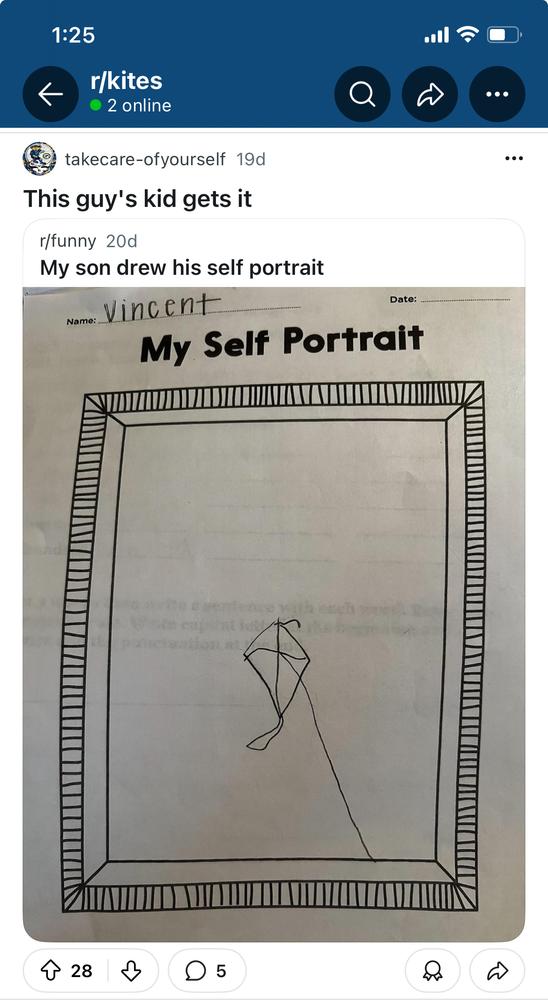The height and width of the screenshot is (1000, 548).
Task: Open search with the magnifier icon
Action: tap(362, 94)
